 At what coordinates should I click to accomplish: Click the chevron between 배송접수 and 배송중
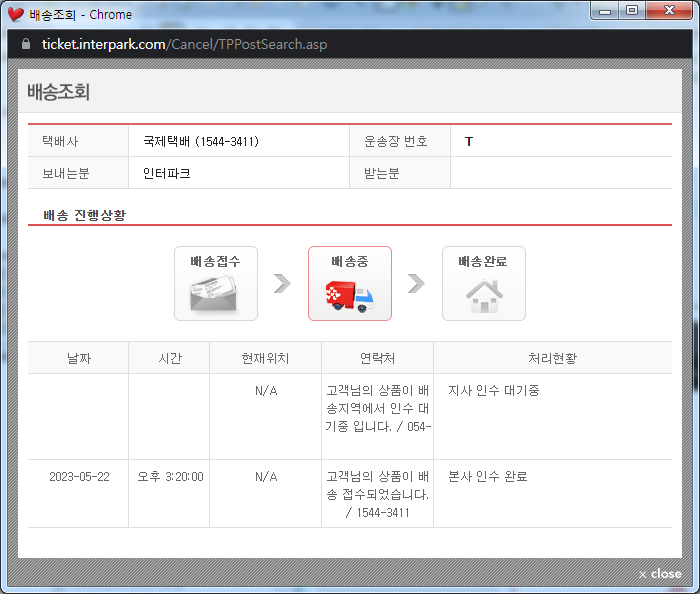click(282, 283)
